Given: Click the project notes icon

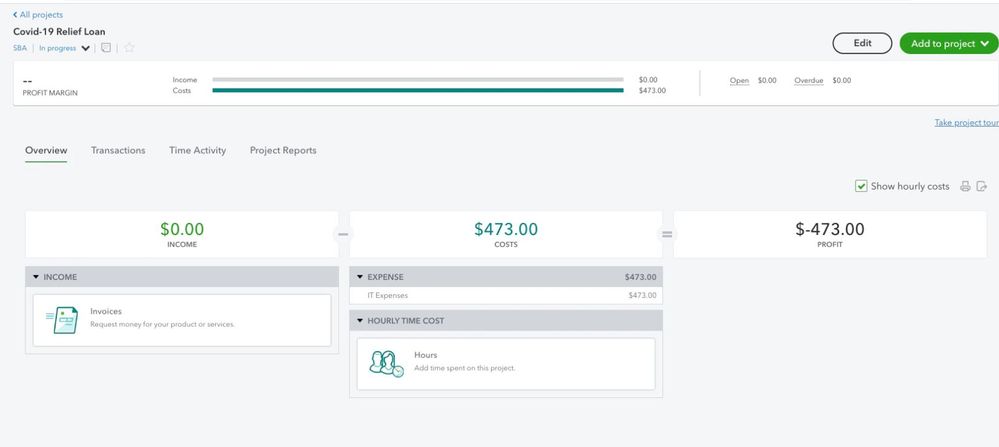Looking at the screenshot, I should coord(106,48).
